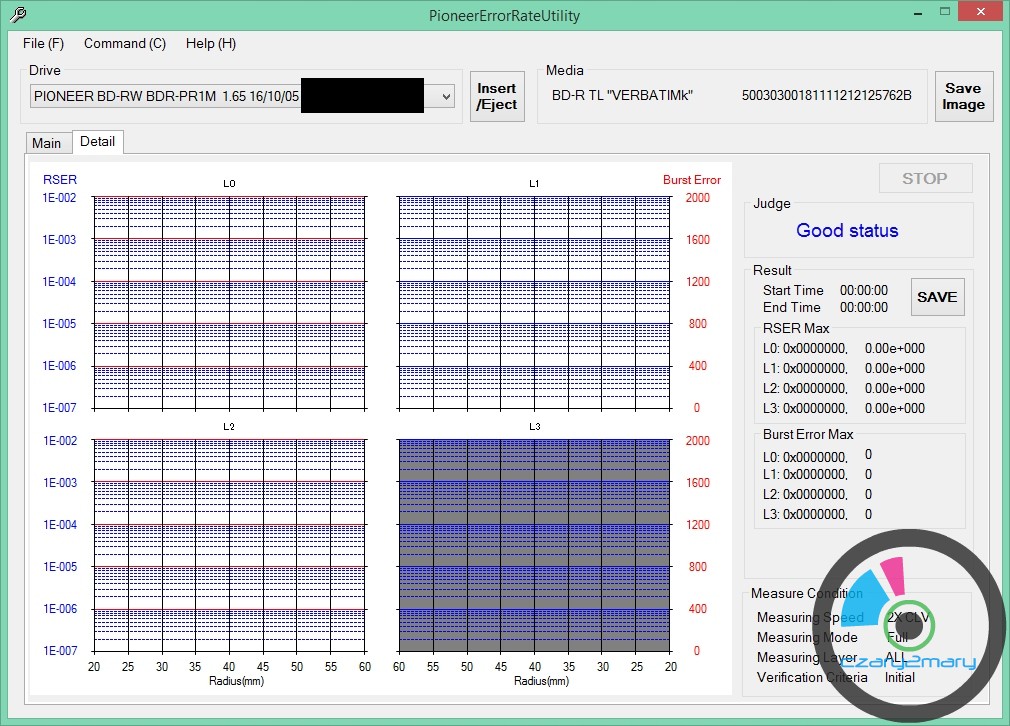The image size is (1010, 726).
Task: Click inside the L0 layer graph
Action: [229, 302]
